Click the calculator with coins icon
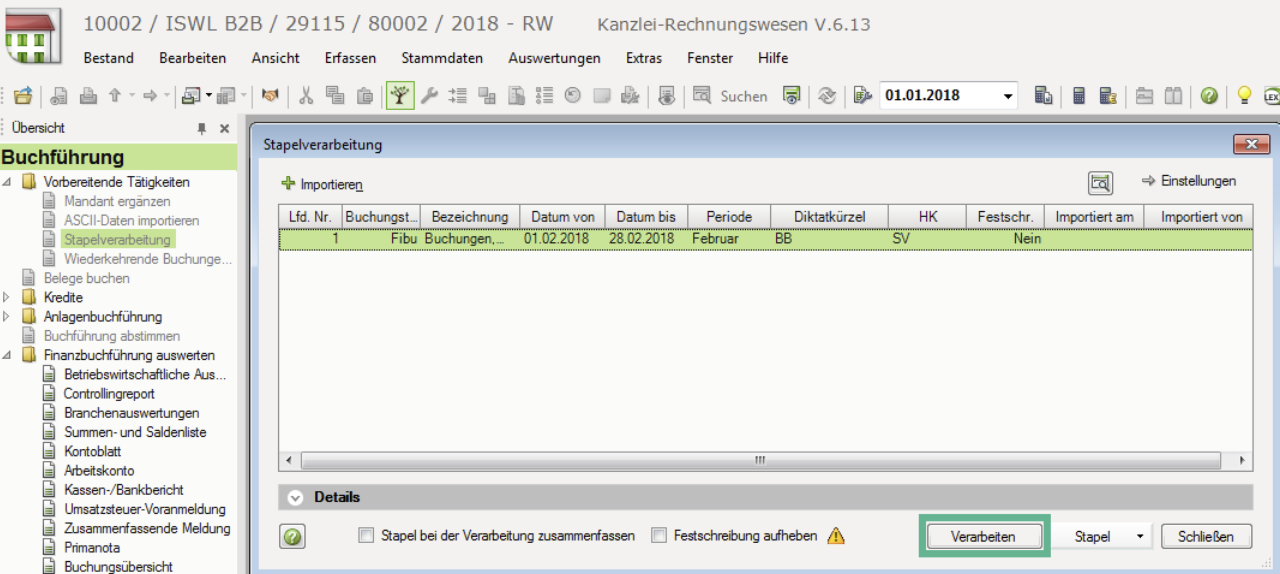This screenshot has width=1280, height=574. [x=1107, y=96]
